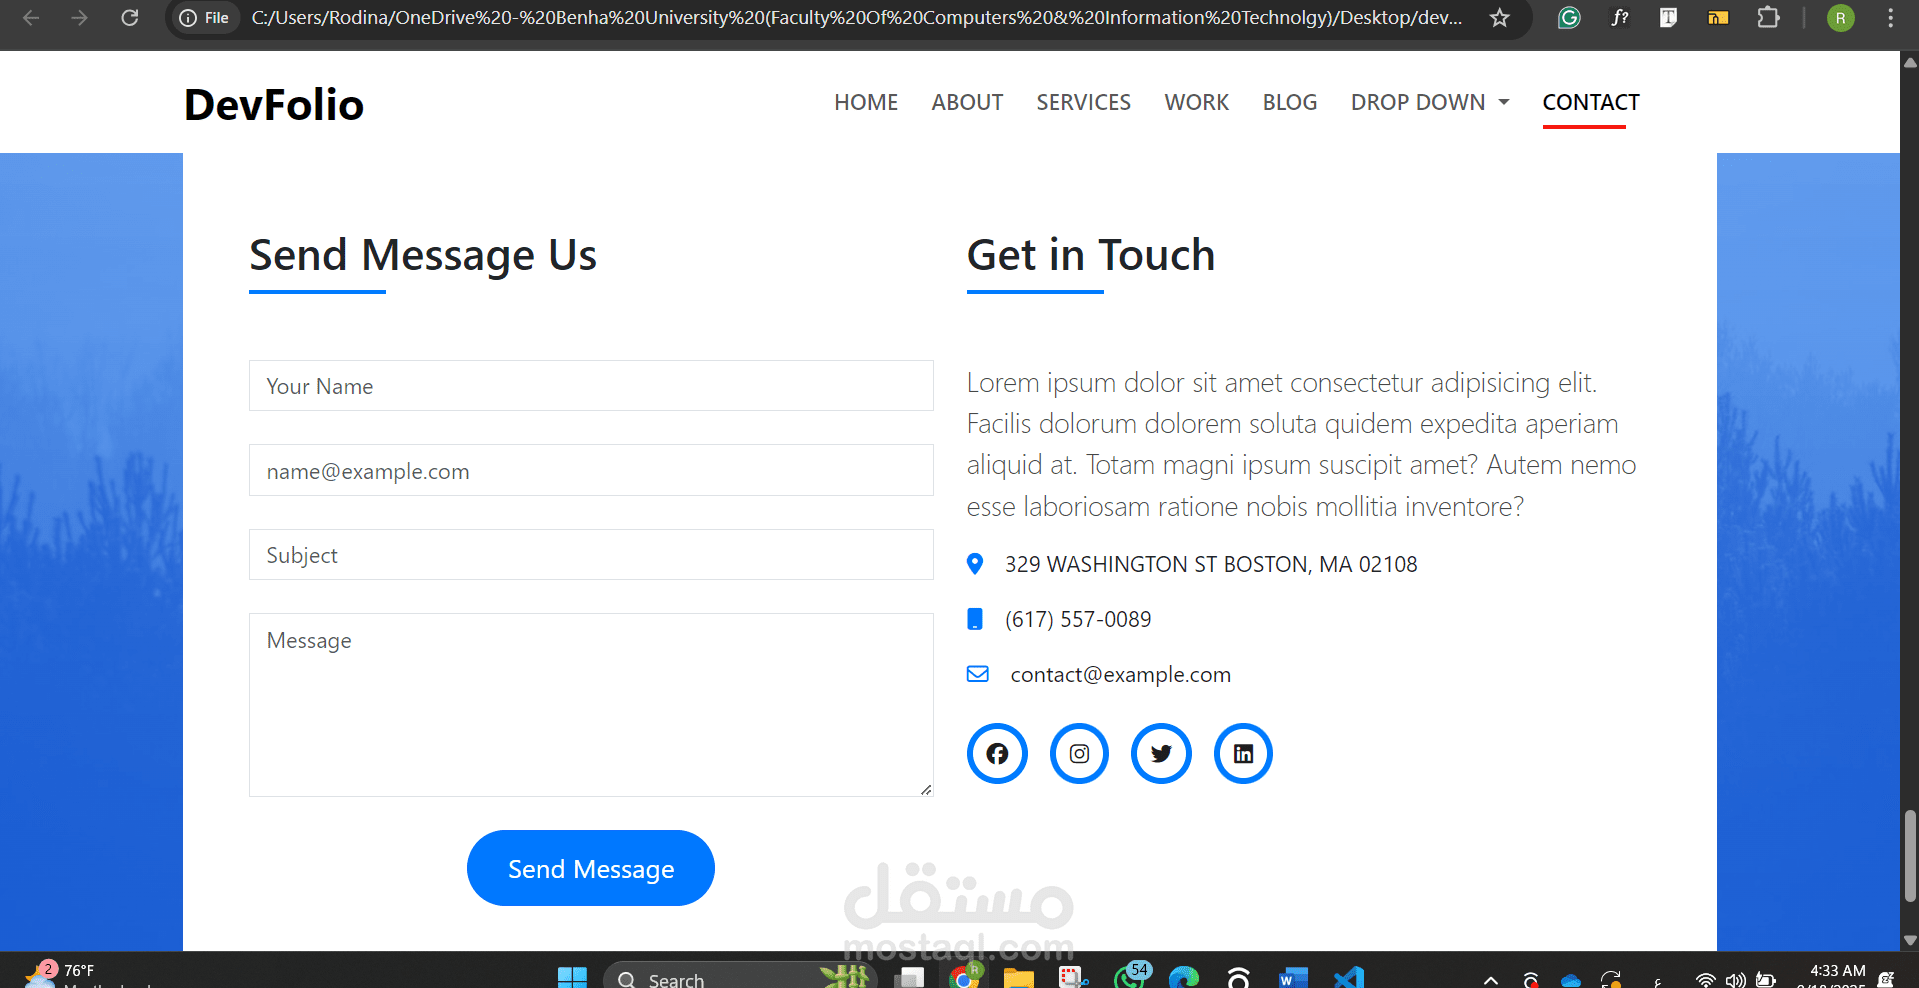Open the yellow ruler extension icon
This screenshot has height=988, width=1919.
coord(1718,18)
